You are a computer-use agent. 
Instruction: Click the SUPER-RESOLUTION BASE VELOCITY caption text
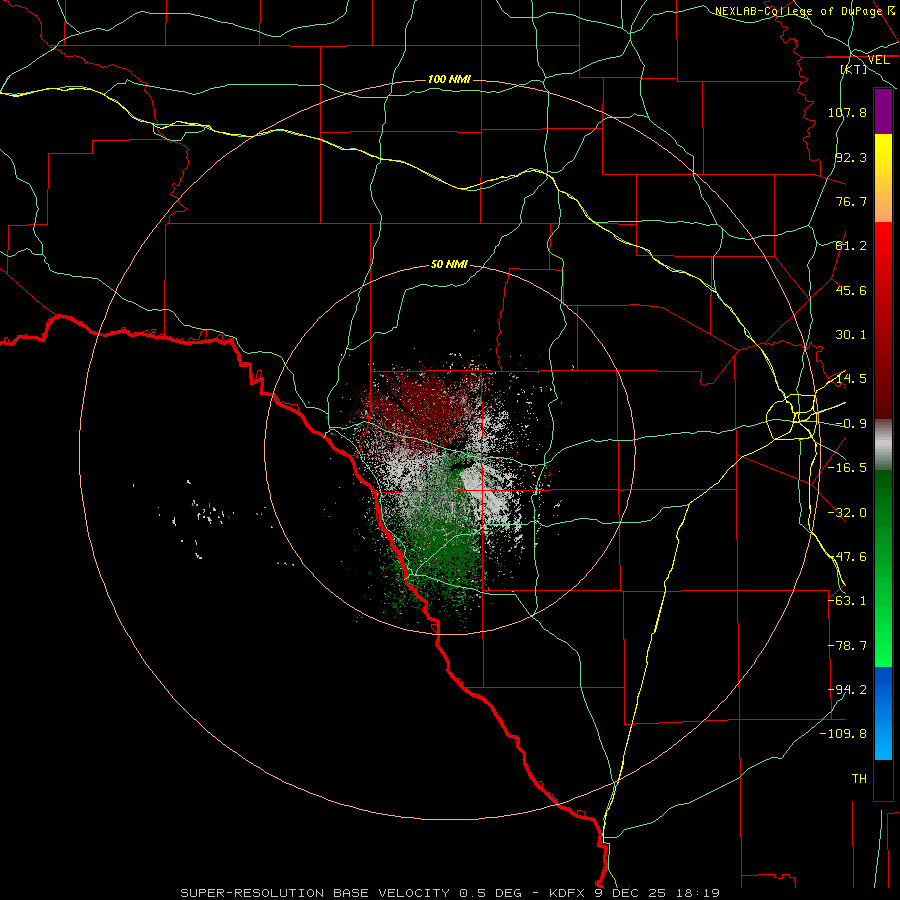pos(315,893)
